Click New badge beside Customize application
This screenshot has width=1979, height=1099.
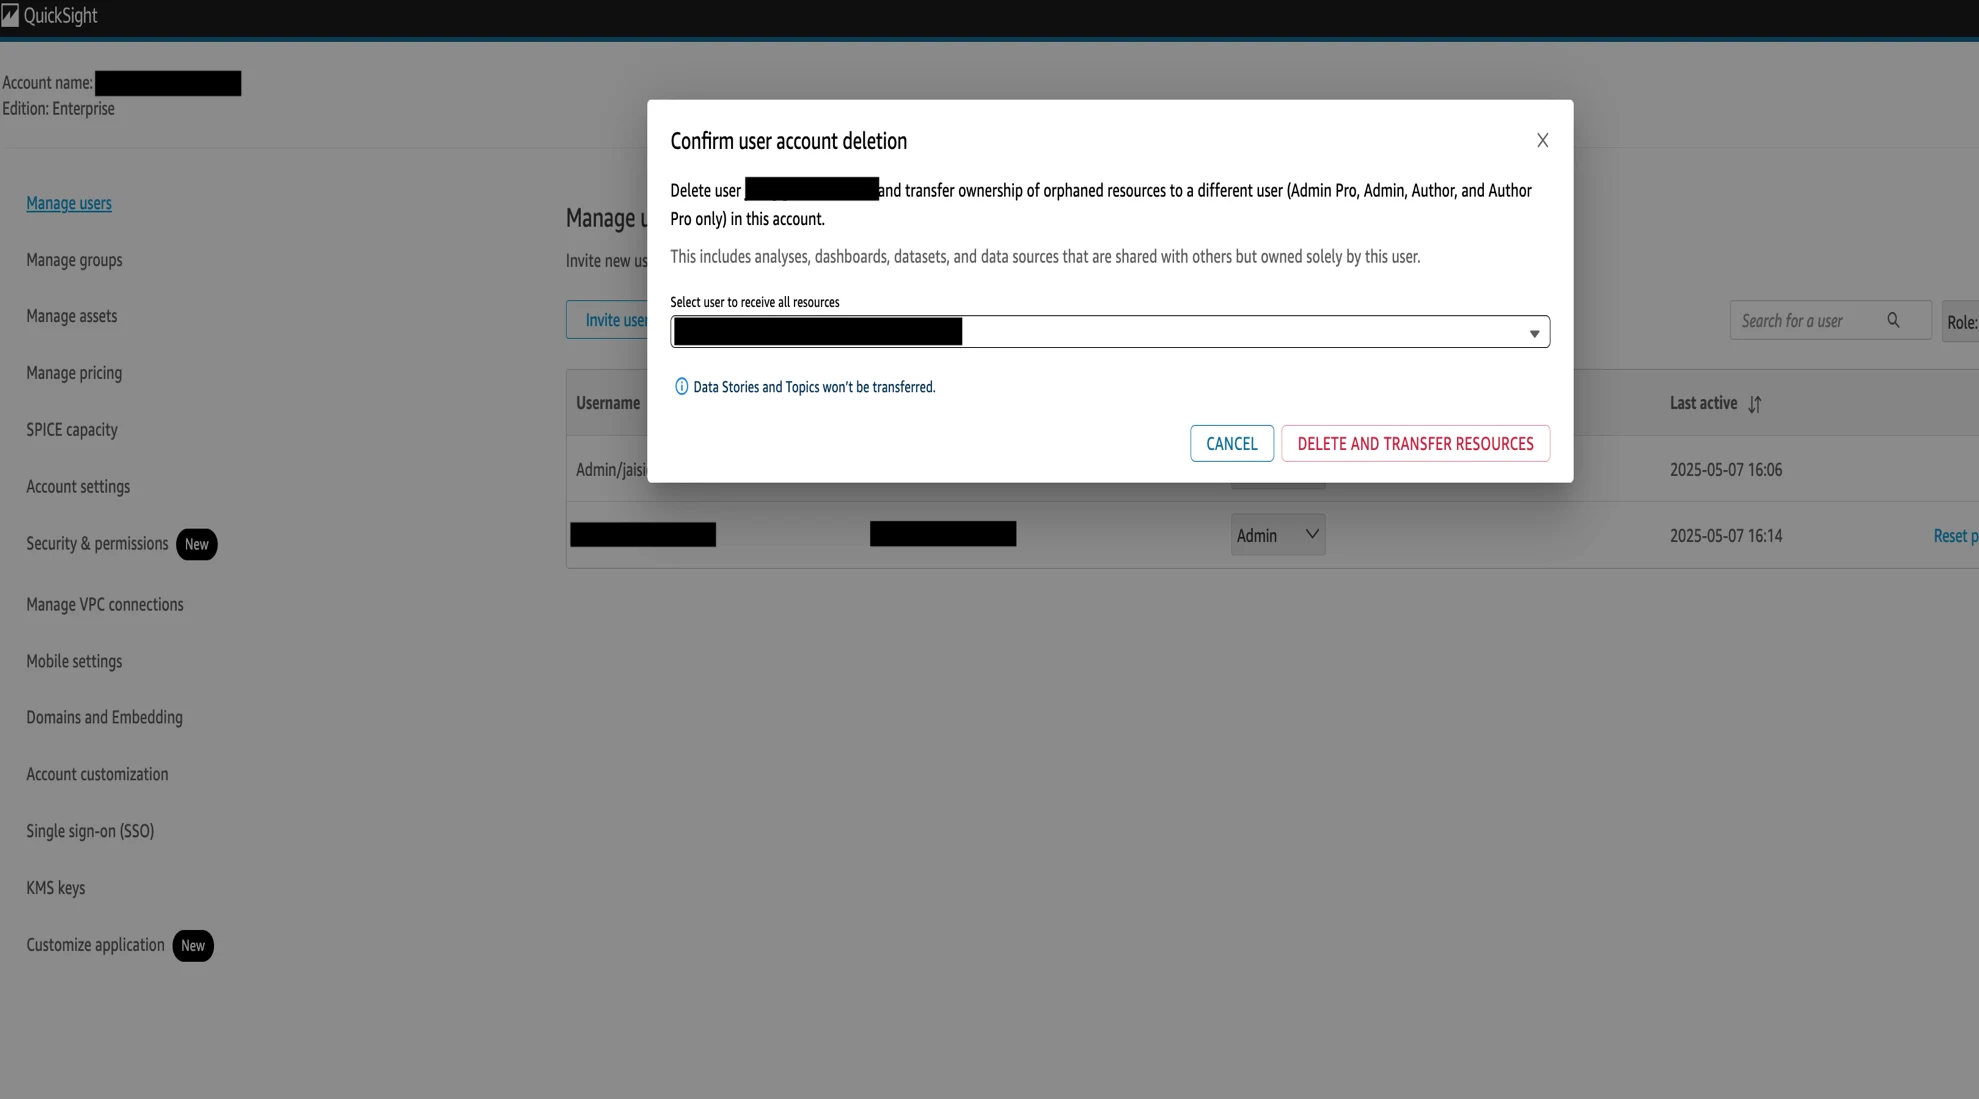tap(193, 945)
